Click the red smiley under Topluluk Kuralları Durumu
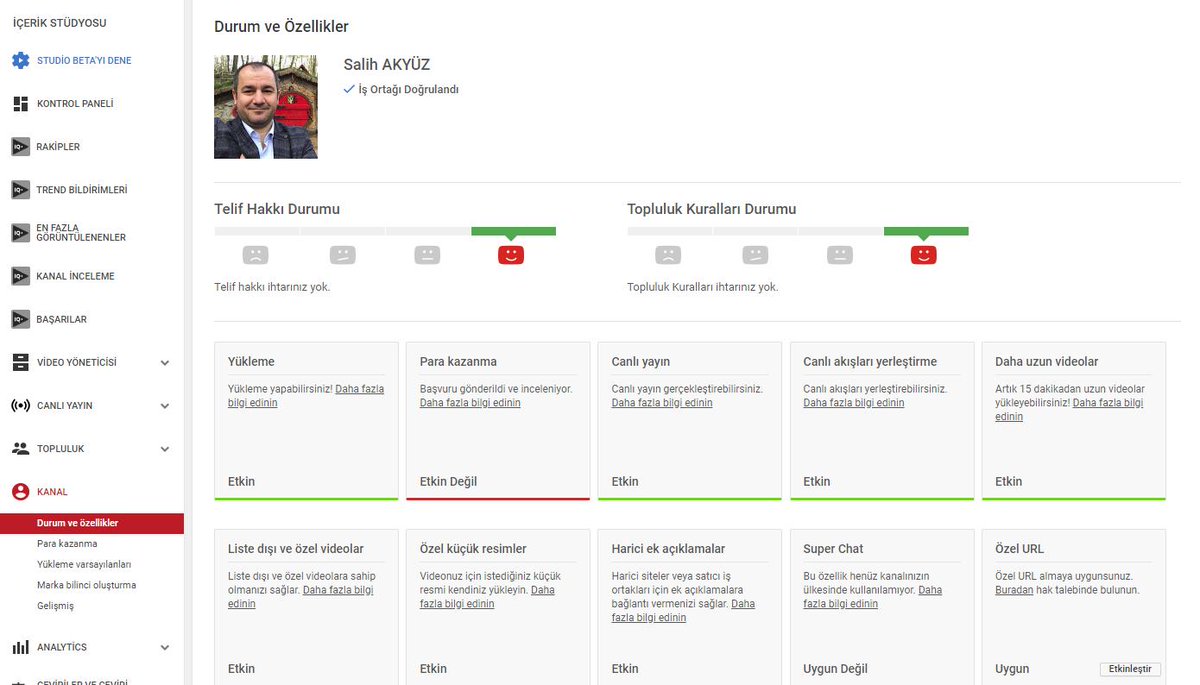The image size is (1200, 685). [x=923, y=255]
